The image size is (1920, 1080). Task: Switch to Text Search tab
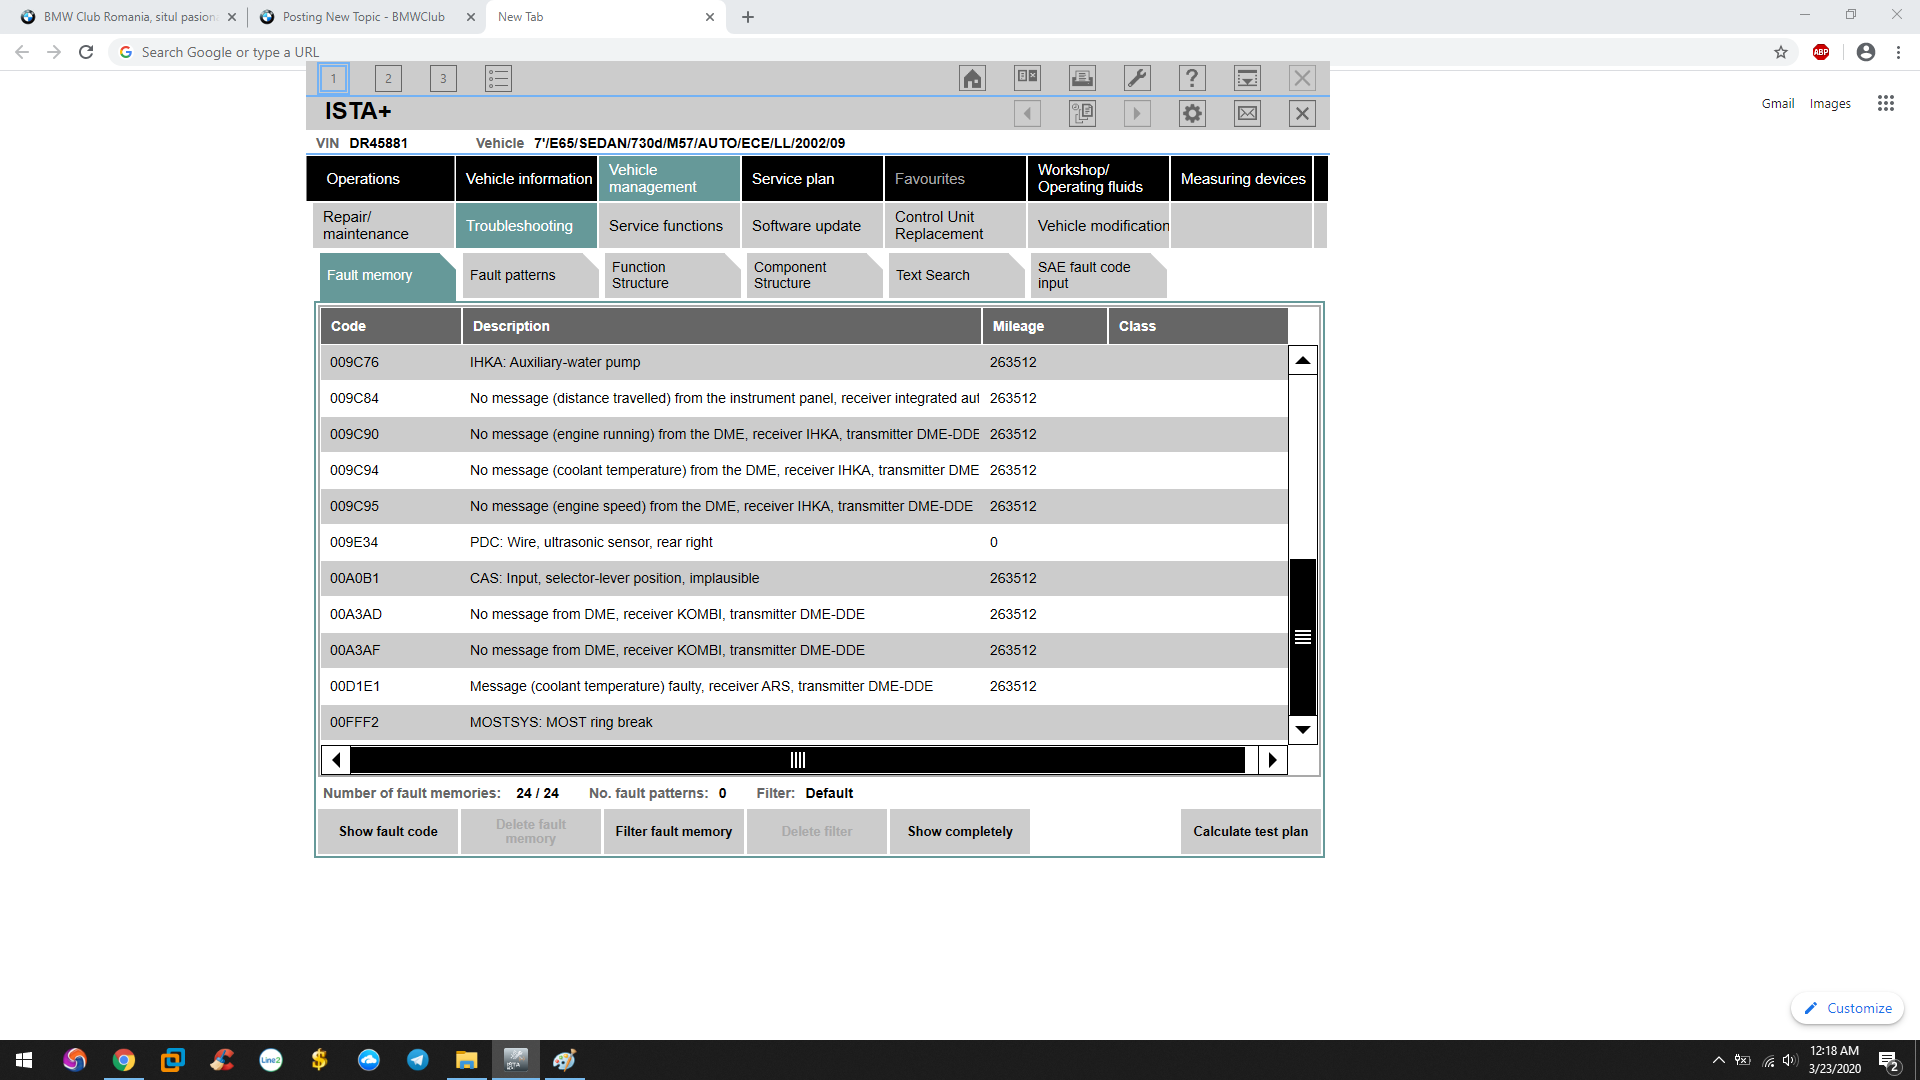957,275
